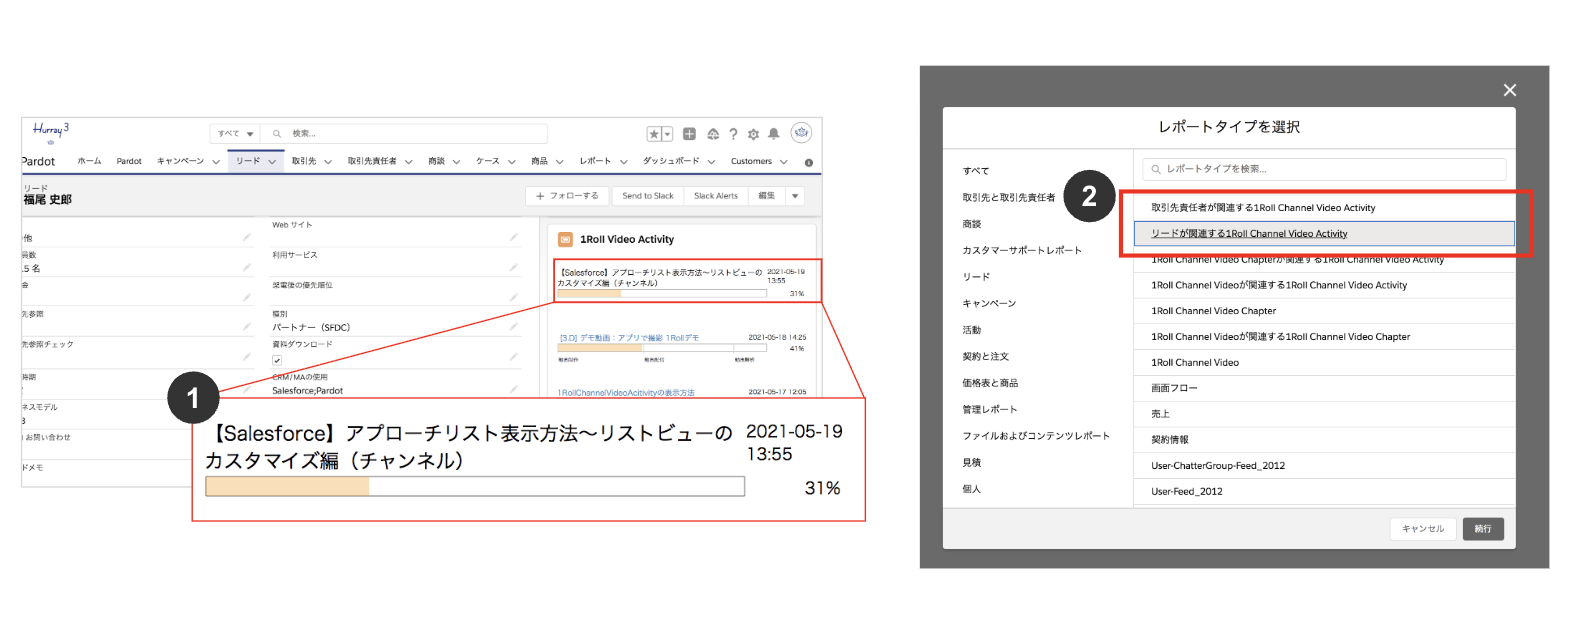The image size is (1572, 638).
Task: Open the [3.D] デモ動画 video link
Action: point(629,338)
